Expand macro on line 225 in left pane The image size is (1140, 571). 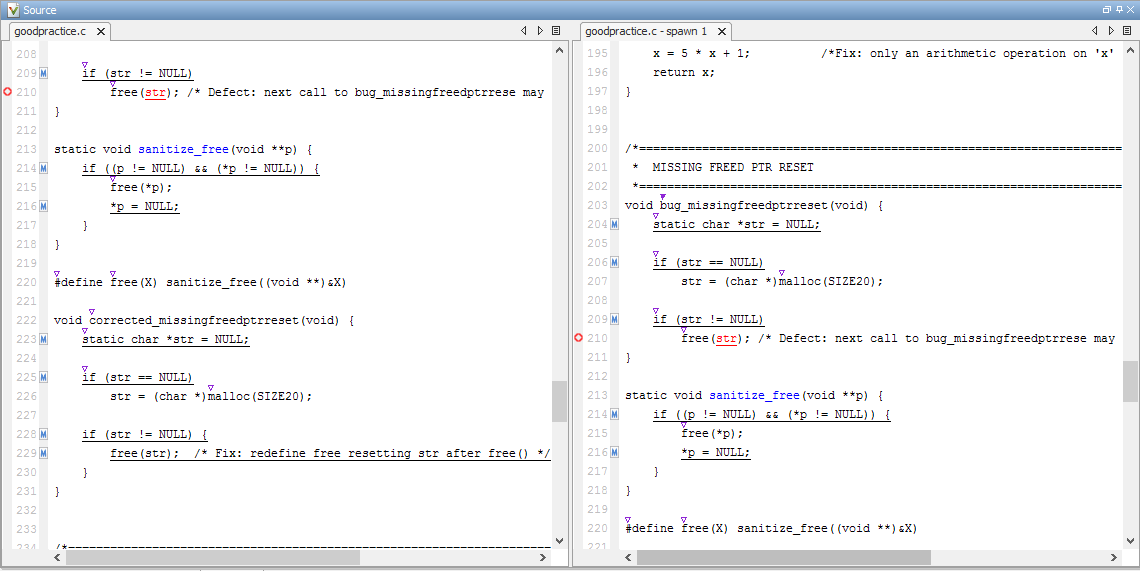tap(44, 377)
